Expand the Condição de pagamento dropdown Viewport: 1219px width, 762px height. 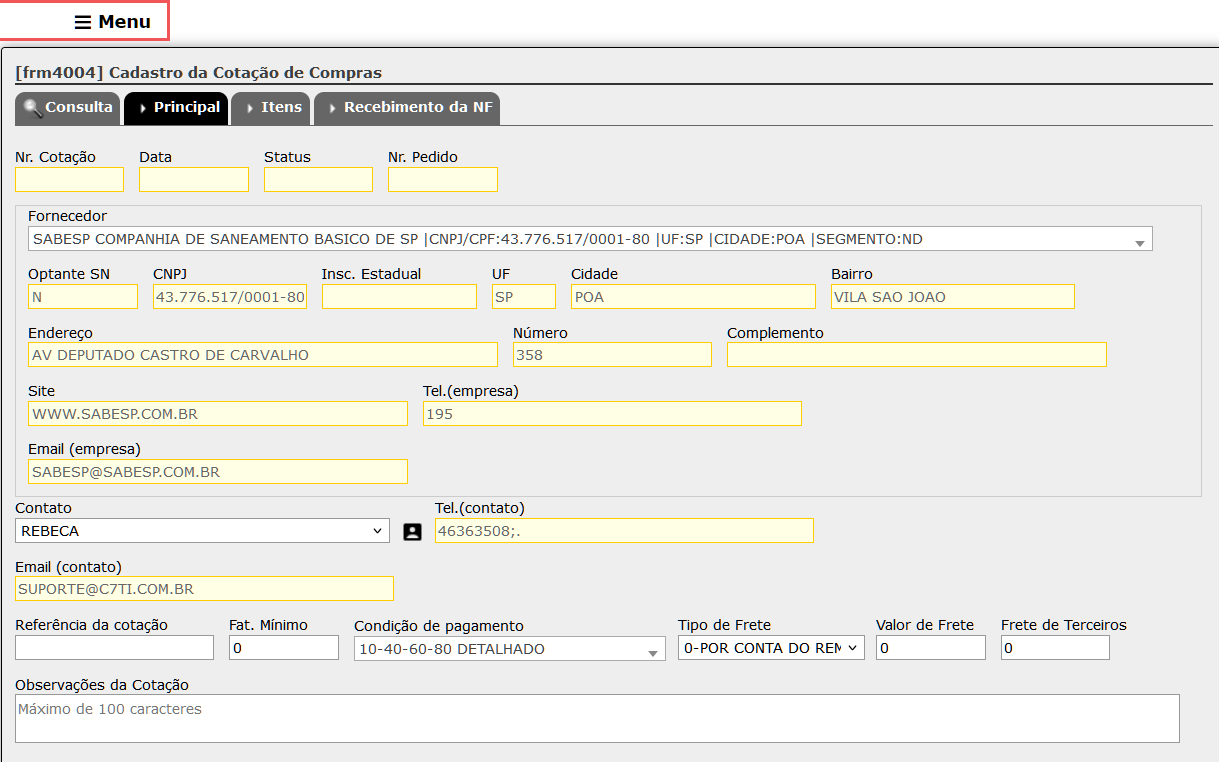(x=509, y=649)
